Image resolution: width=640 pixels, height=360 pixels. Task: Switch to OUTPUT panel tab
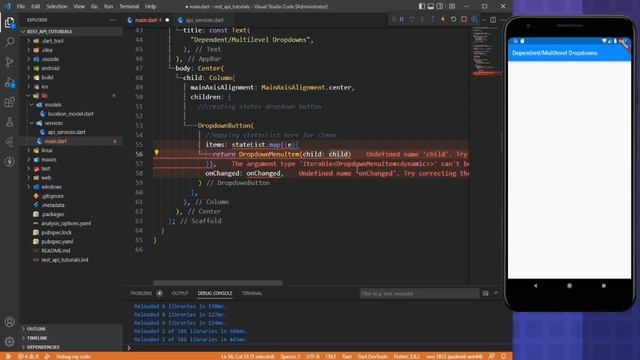[180, 293]
